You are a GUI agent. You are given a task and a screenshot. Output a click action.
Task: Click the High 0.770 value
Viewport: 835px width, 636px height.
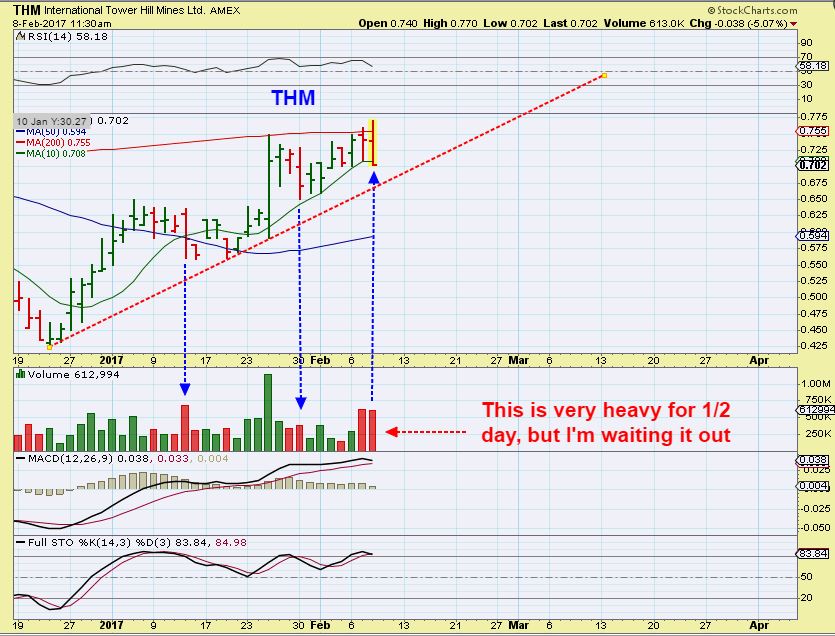(451, 23)
